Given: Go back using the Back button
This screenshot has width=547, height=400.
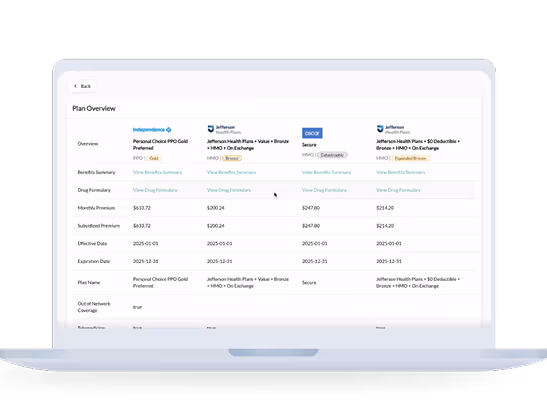Looking at the screenshot, I should 83,86.
